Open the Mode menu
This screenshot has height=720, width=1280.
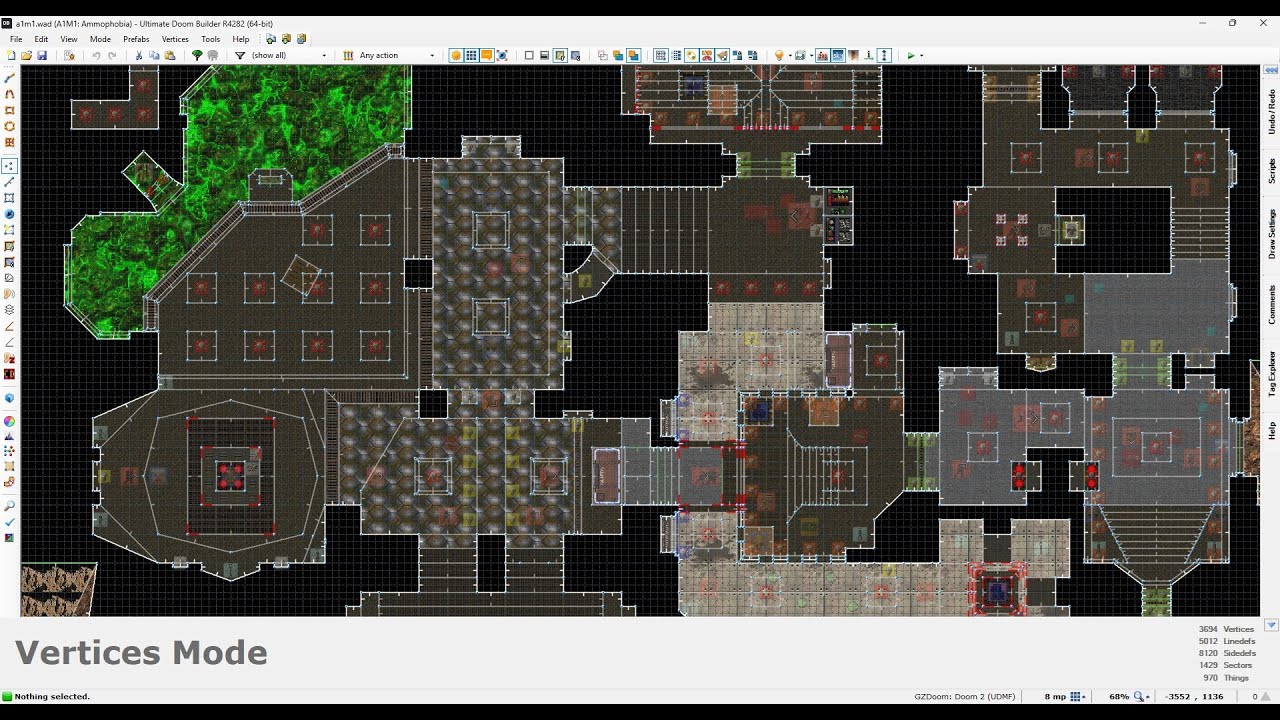tap(100, 39)
